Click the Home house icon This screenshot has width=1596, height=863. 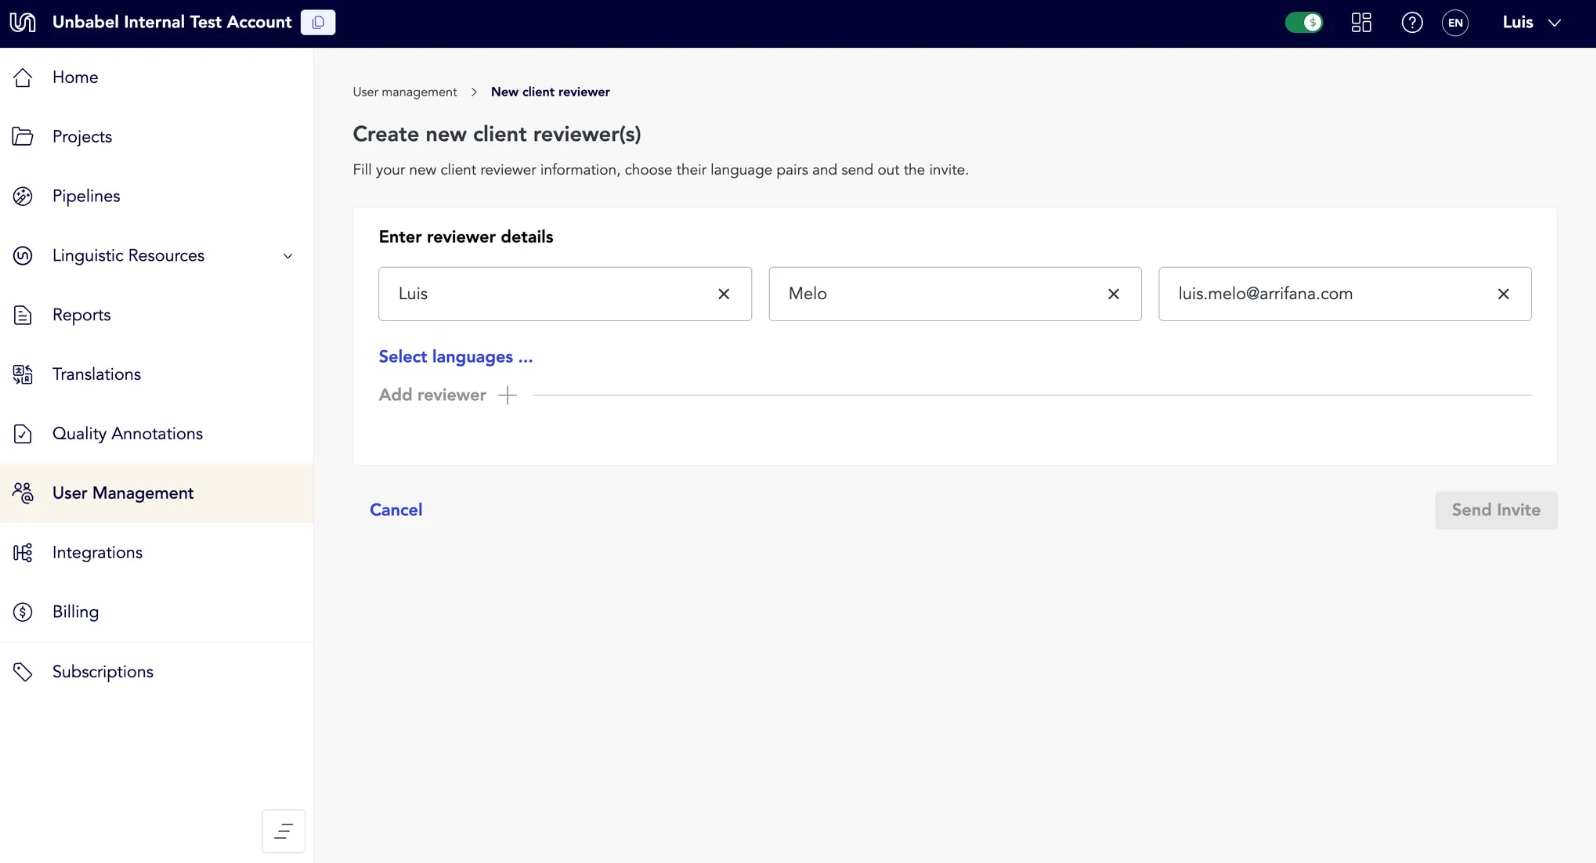(x=23, y=77)
